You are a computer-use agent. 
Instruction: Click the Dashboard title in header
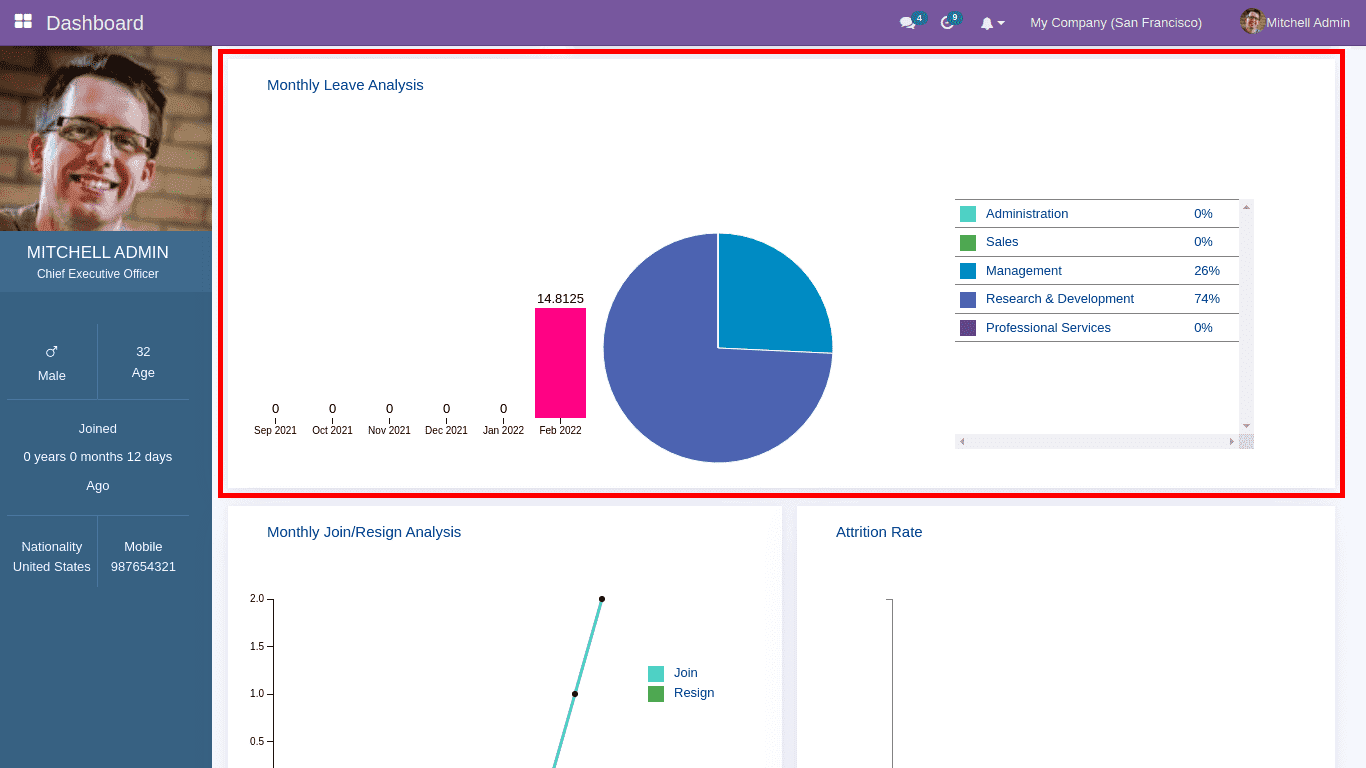point(95,22)
